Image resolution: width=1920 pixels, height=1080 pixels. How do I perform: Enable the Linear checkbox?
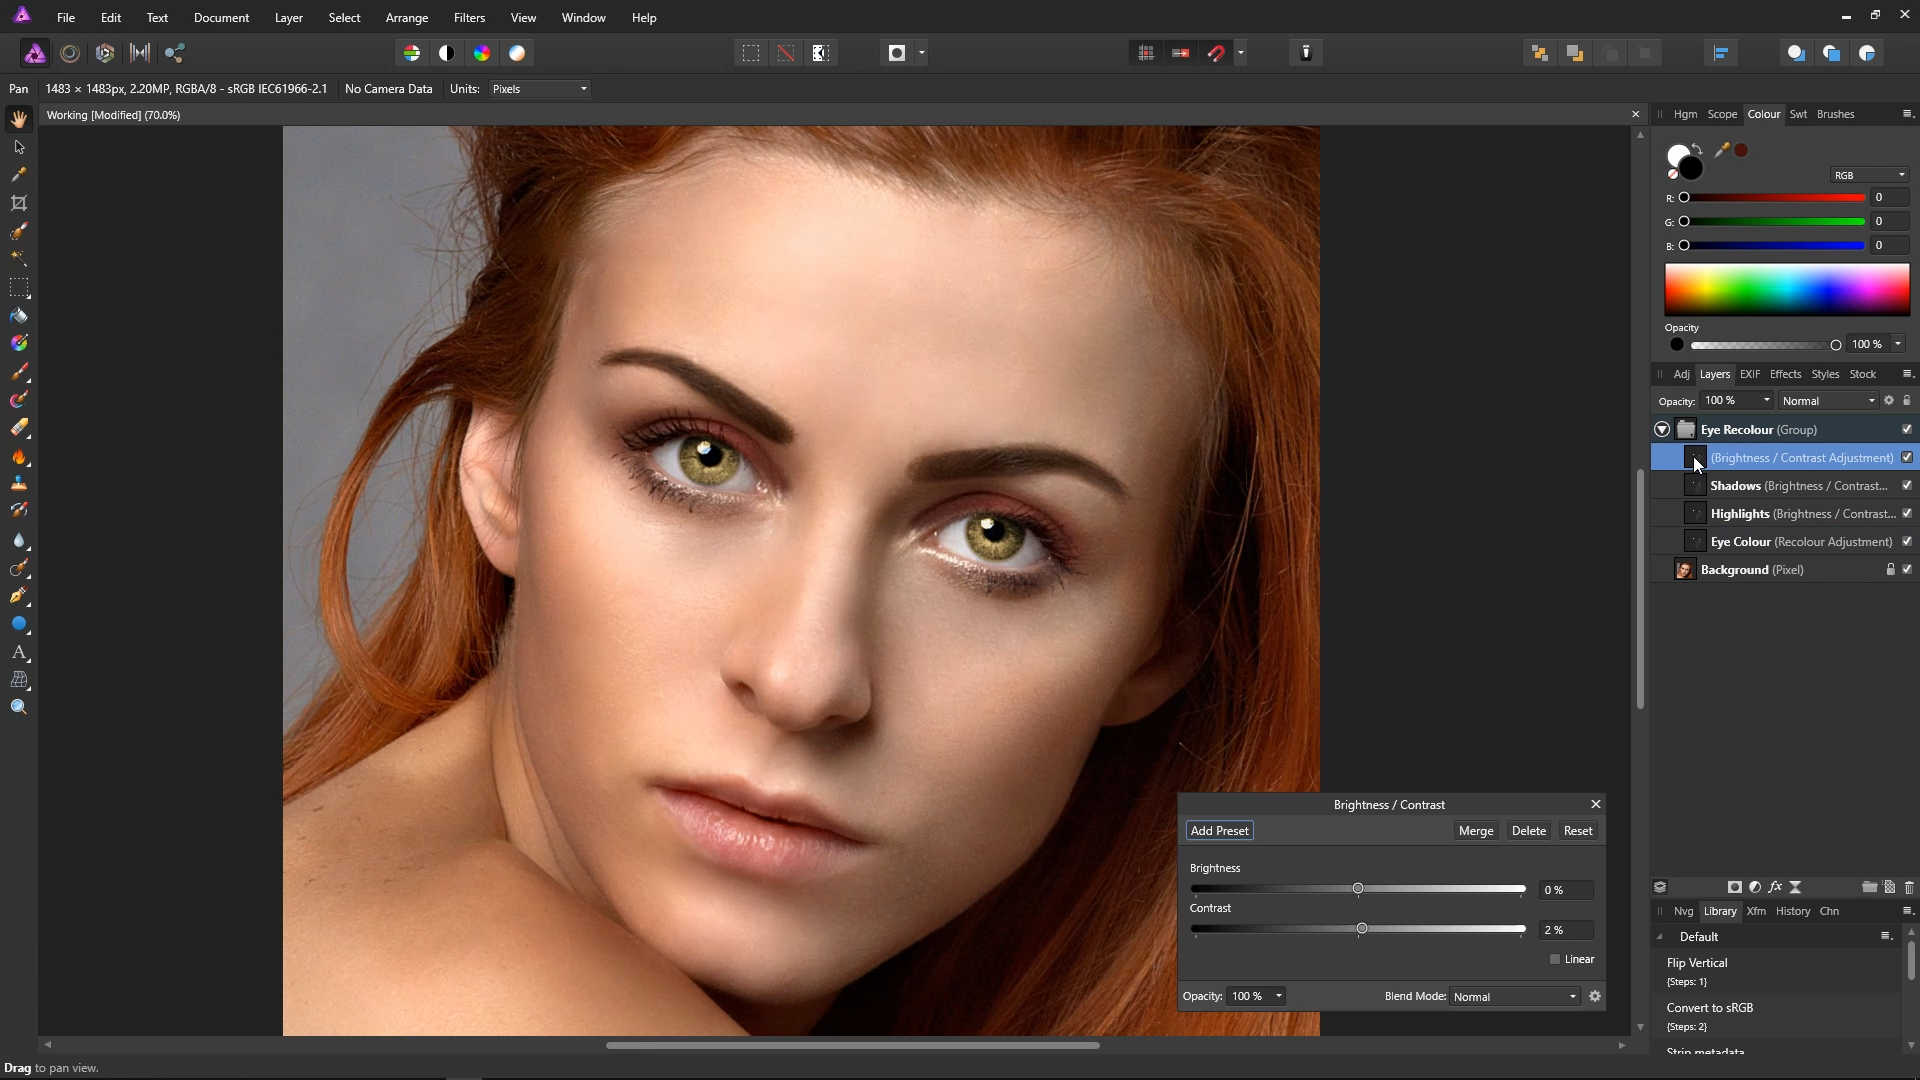click(1555, 959)
